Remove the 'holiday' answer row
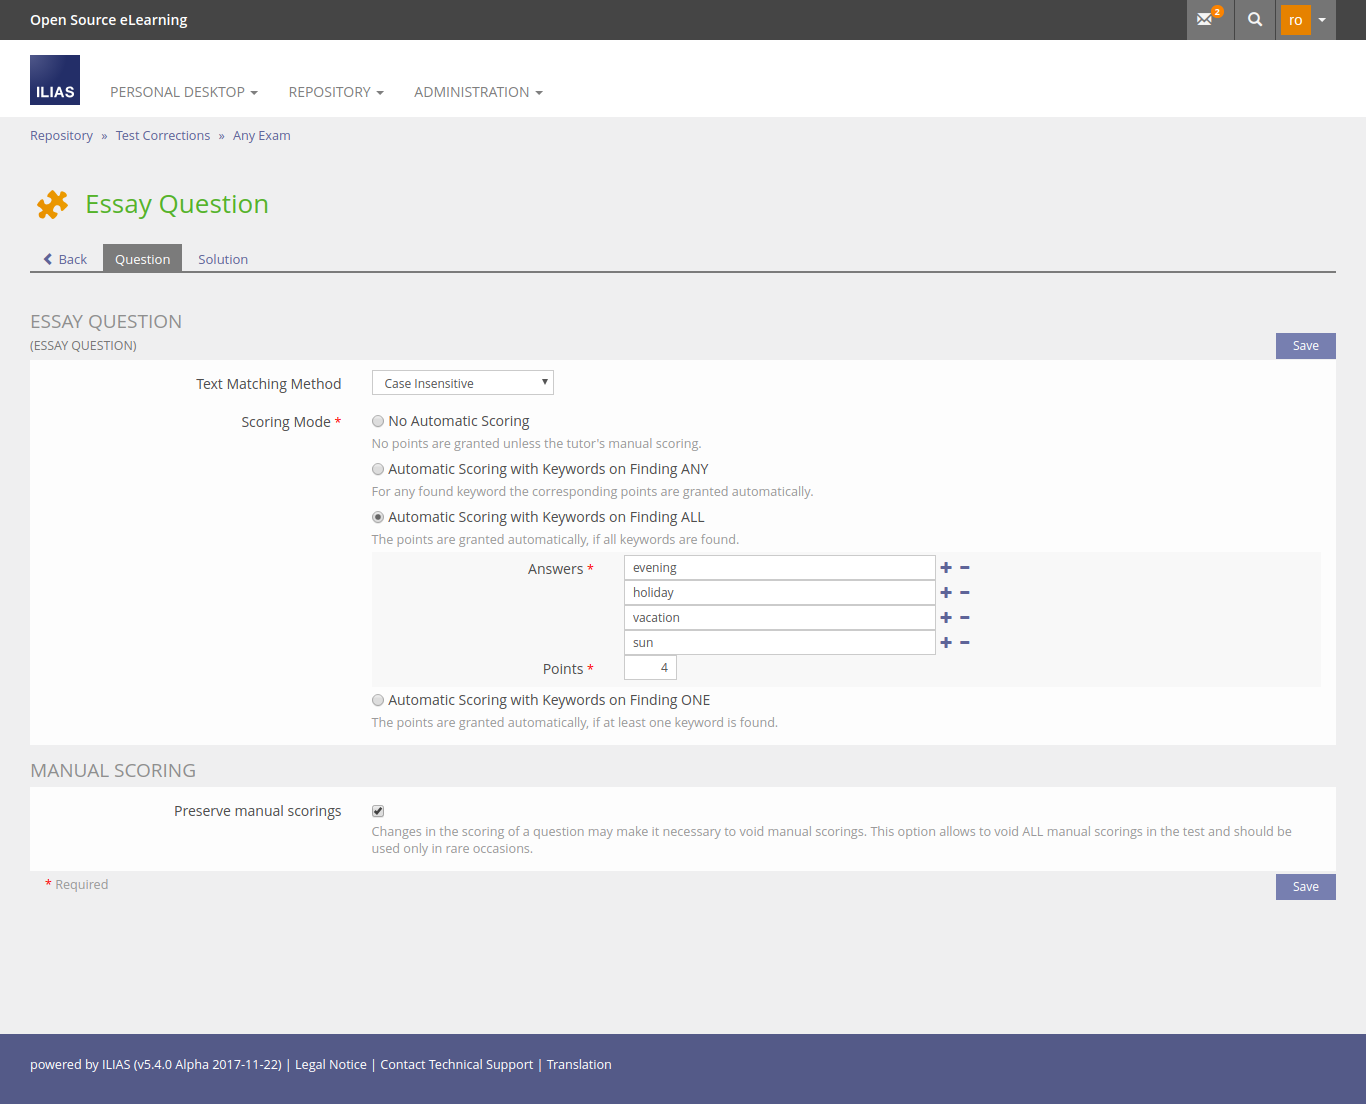Image resolution: width=1366 pixels, height=1104 pixels. pos(965,593)
